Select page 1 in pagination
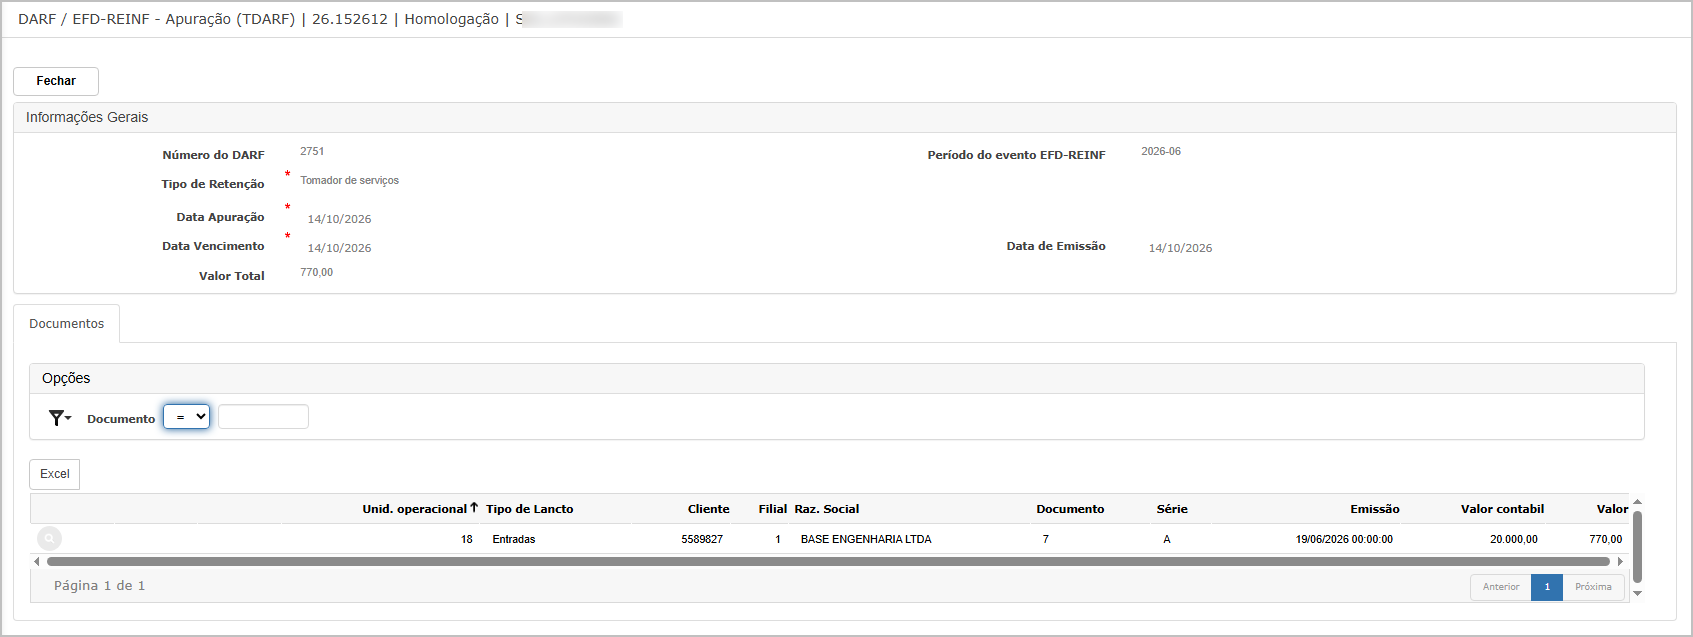The height and width of the screenshot is (637, 1693). click(x=1547, y=587)
